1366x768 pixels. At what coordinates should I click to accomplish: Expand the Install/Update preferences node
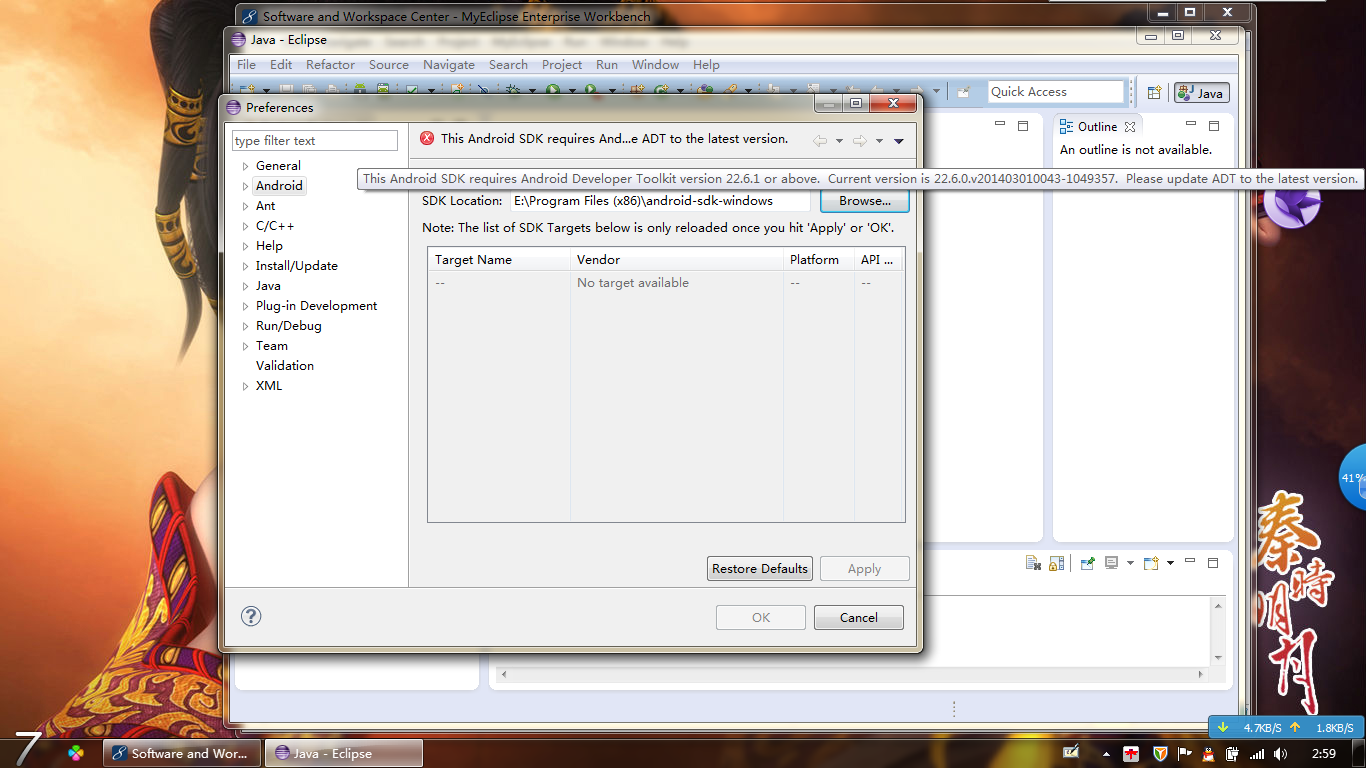coord(245,266)
